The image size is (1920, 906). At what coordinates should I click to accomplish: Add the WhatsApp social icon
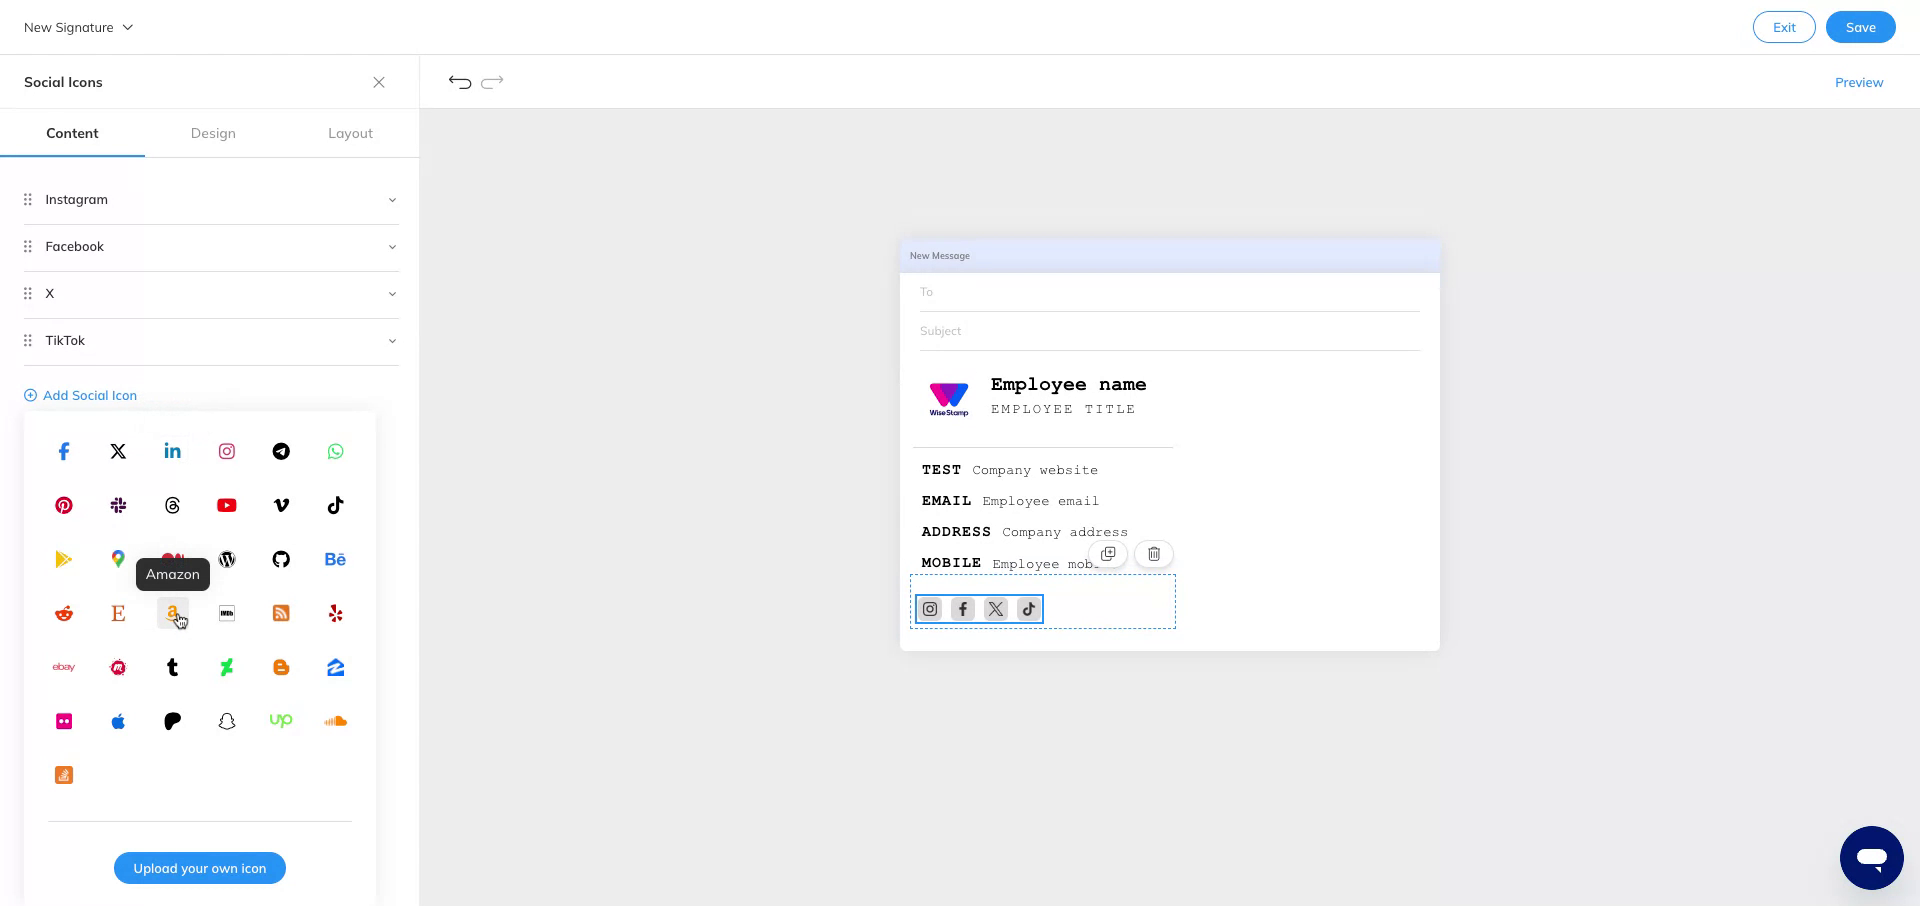pyautogui.click(x=335, y=451)
